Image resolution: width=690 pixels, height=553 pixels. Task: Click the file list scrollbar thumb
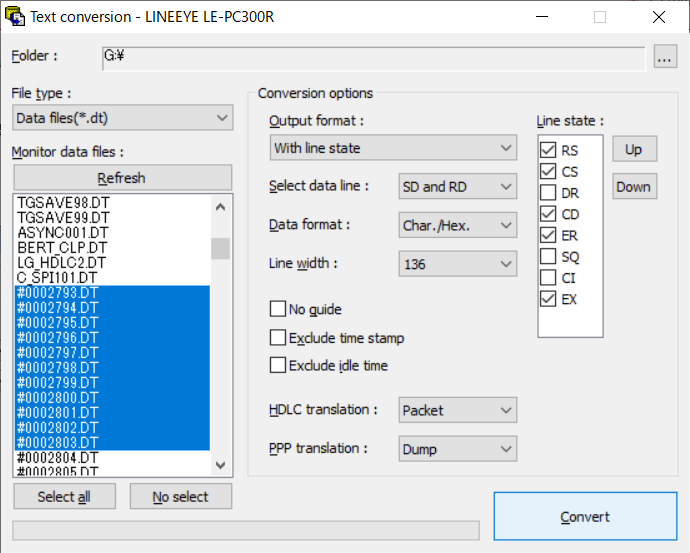pyautogui.click(x=220, y=249)
